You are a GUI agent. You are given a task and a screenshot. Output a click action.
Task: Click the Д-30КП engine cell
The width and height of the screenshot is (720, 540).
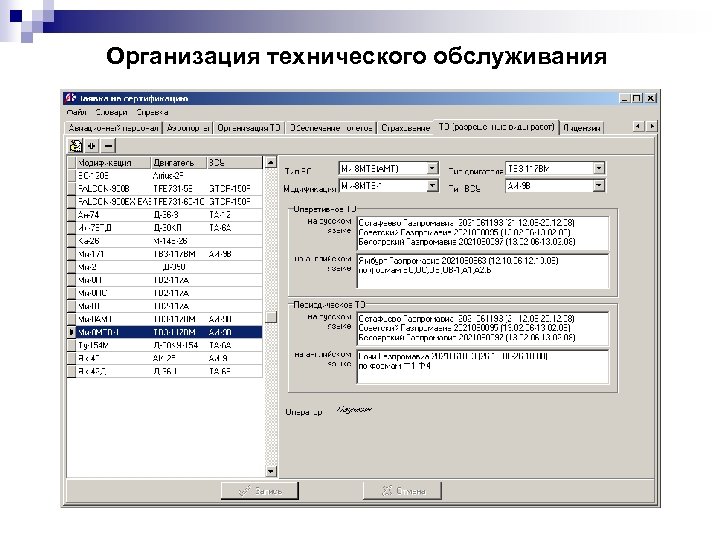(x=179, y=228)
